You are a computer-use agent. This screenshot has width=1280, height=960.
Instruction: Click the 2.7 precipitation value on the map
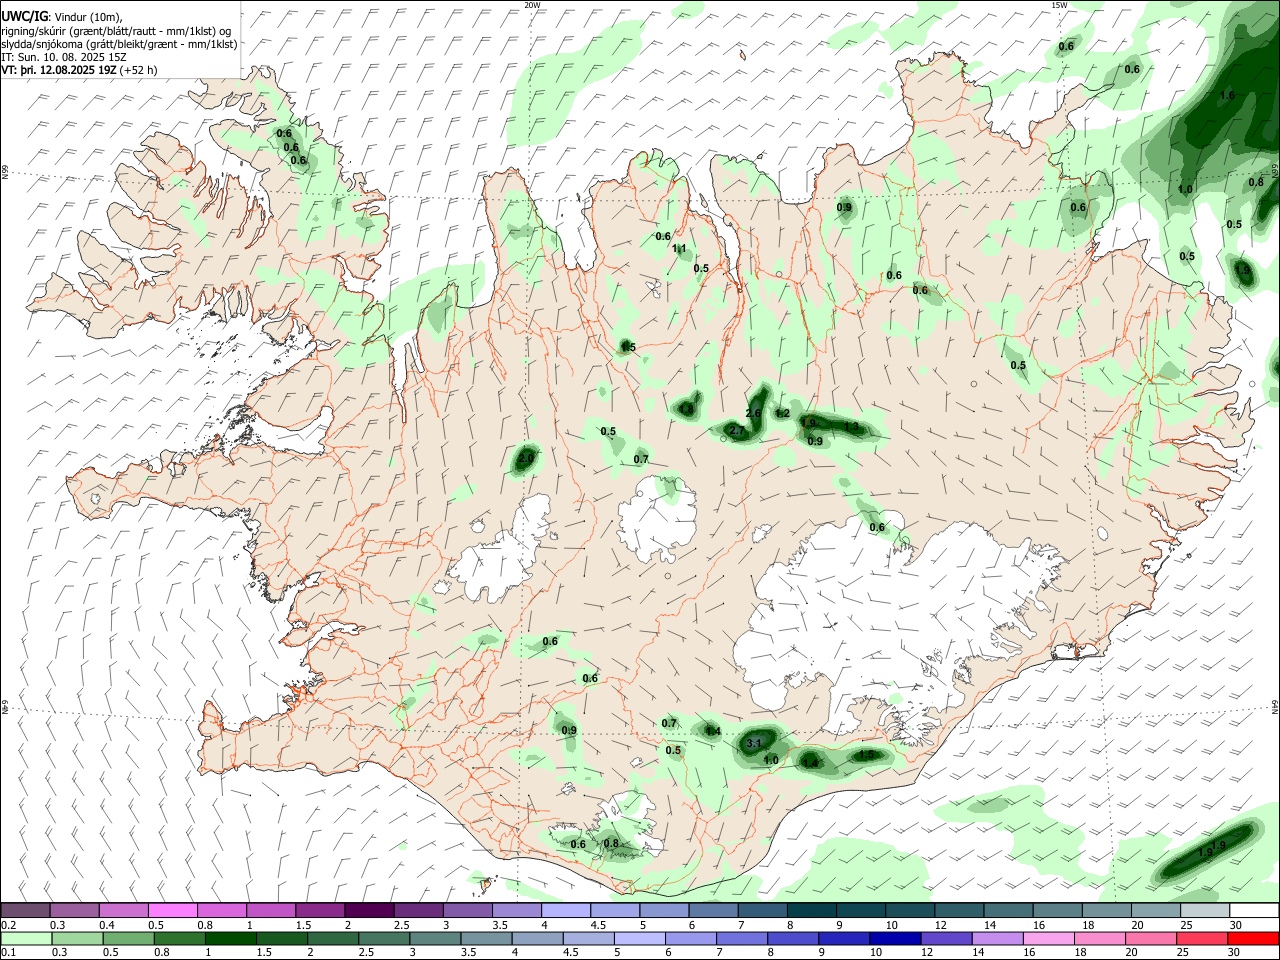(737, 431)
